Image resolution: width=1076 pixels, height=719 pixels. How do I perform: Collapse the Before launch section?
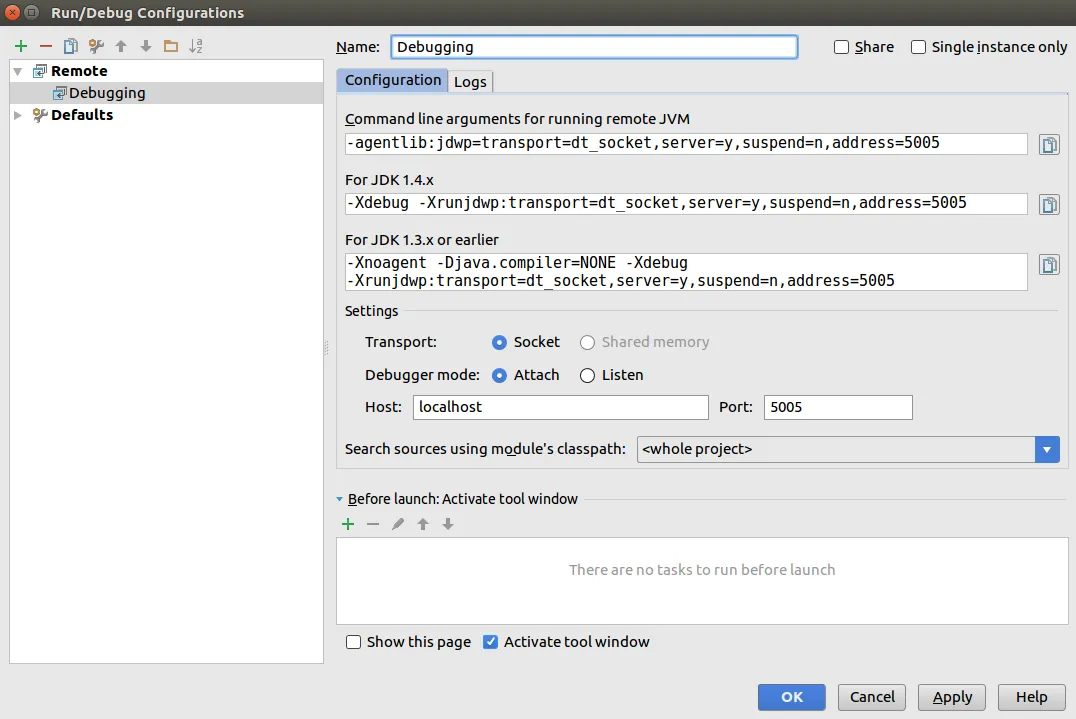(x=339, y=499)
